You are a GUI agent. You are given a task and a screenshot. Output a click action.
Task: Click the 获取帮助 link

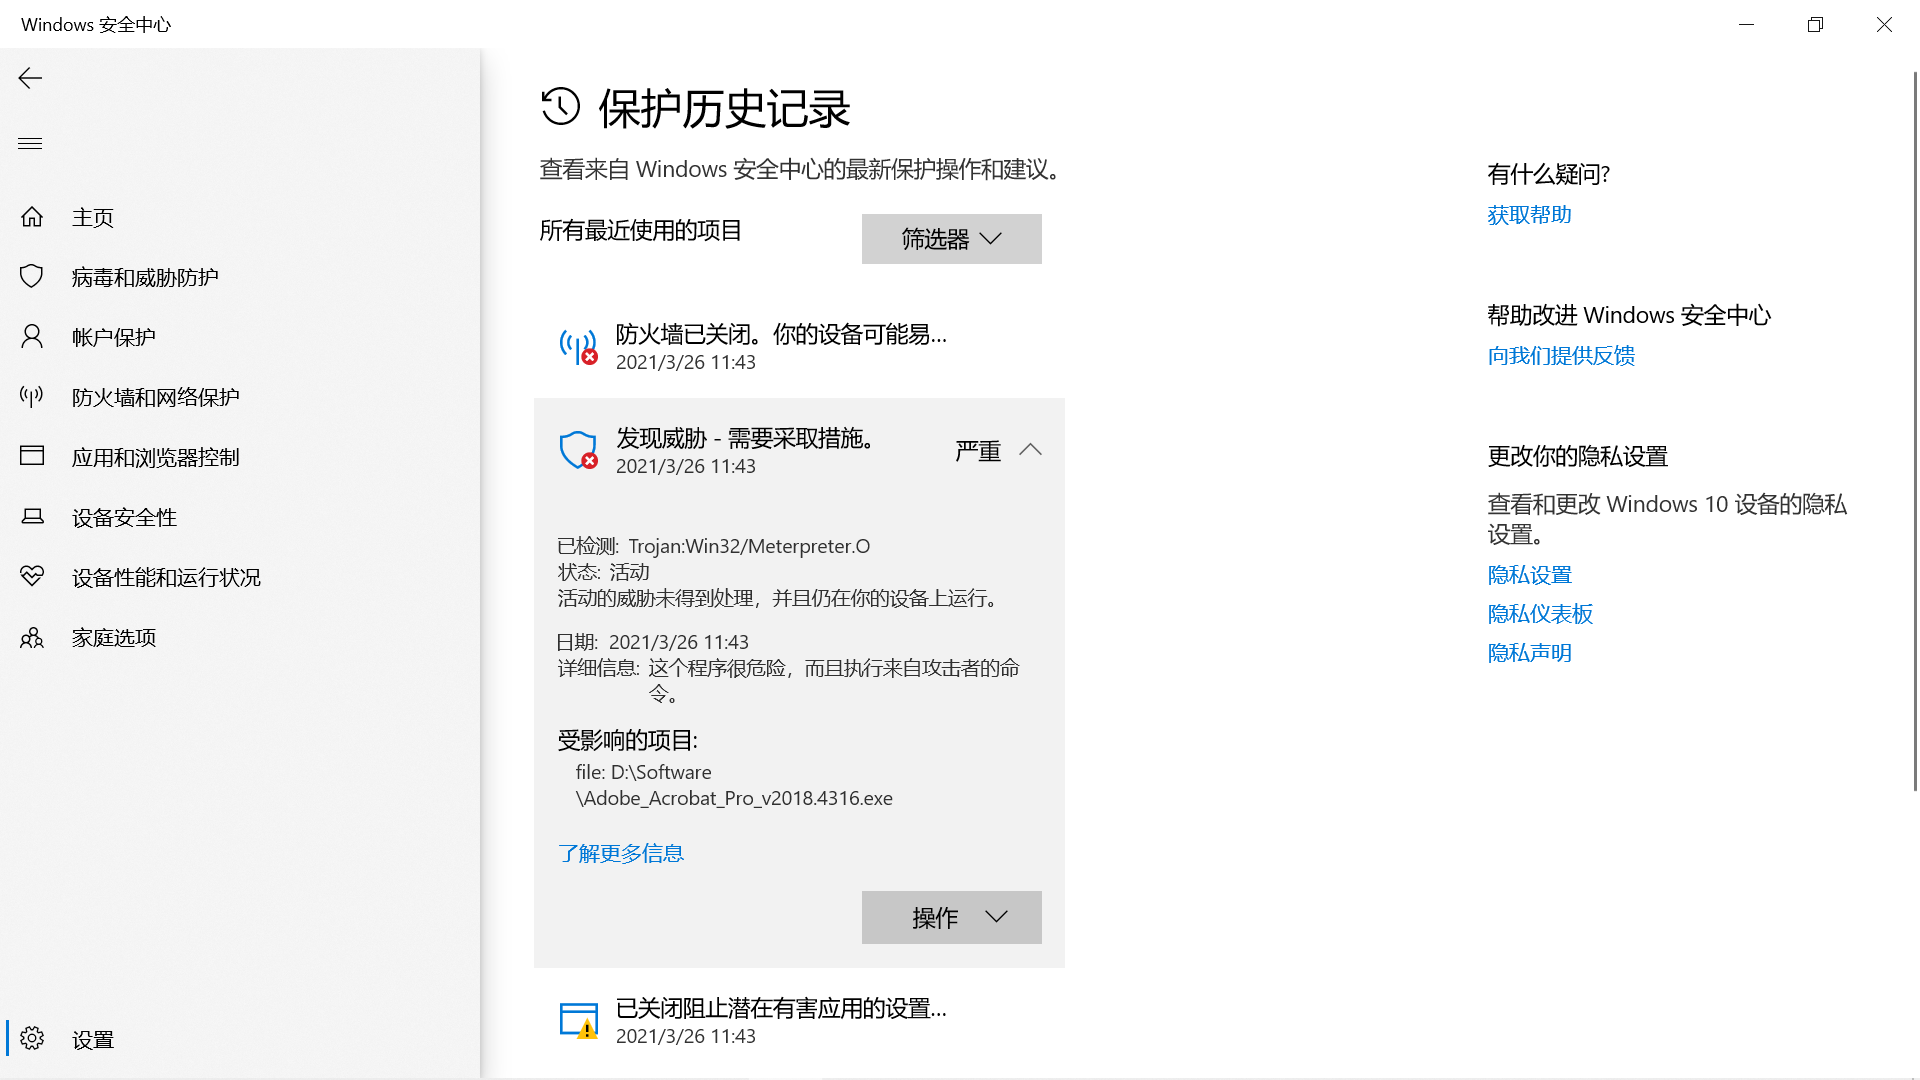click(x=1528, y=215)
